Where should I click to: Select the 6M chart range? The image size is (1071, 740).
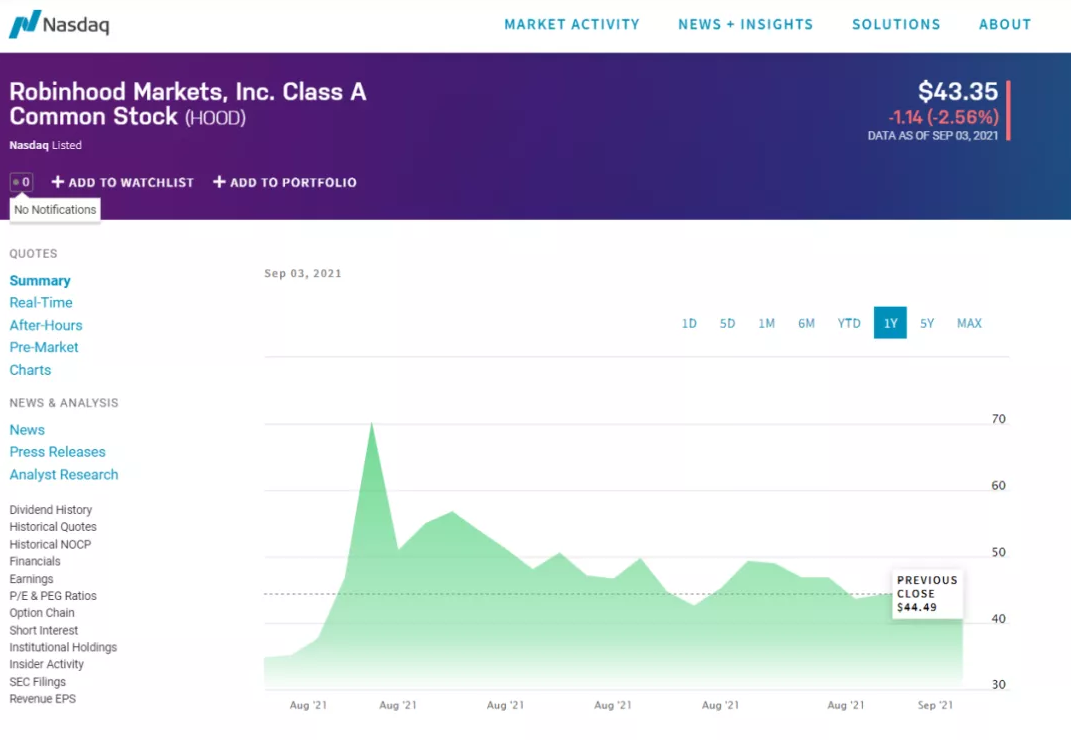[806, 323]
